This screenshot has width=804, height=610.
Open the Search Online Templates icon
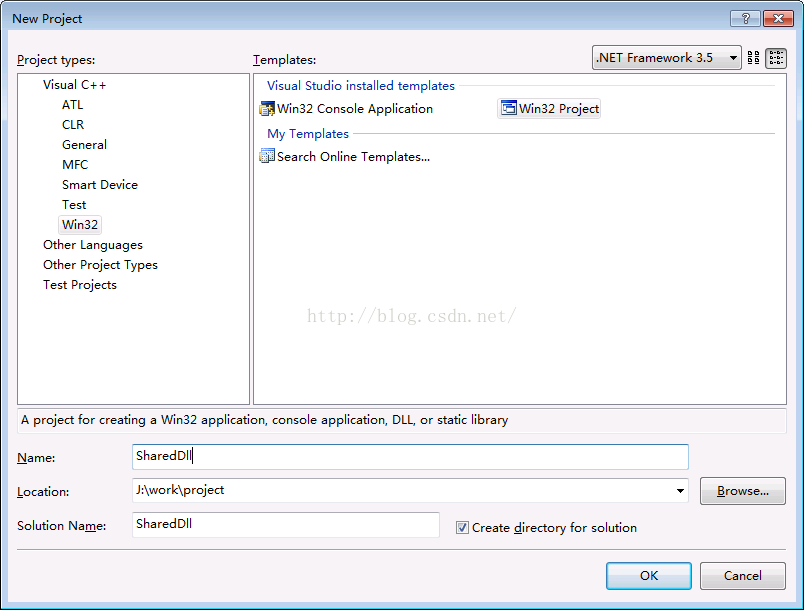(x=267, y=156)
